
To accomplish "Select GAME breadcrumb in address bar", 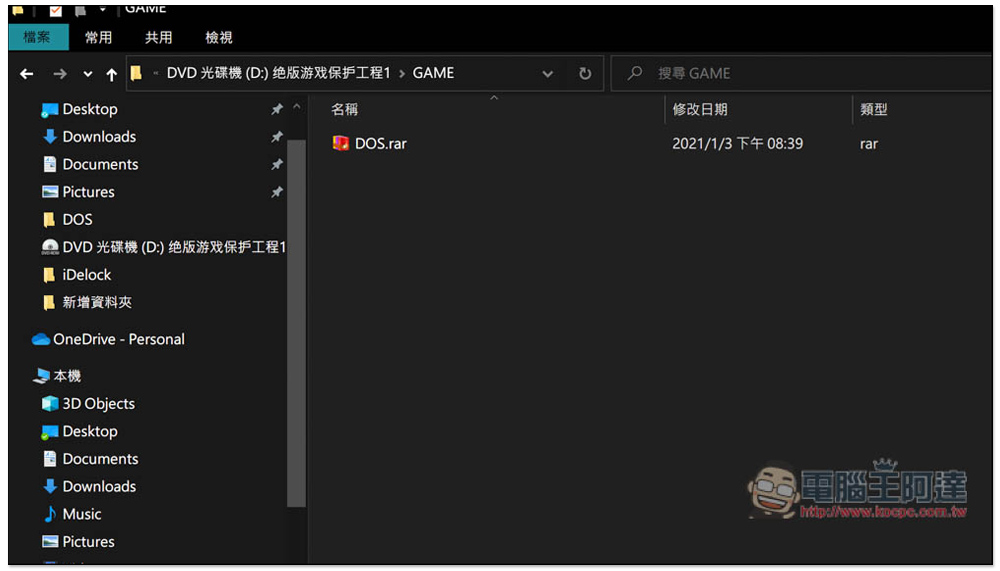I will [433, 73].
